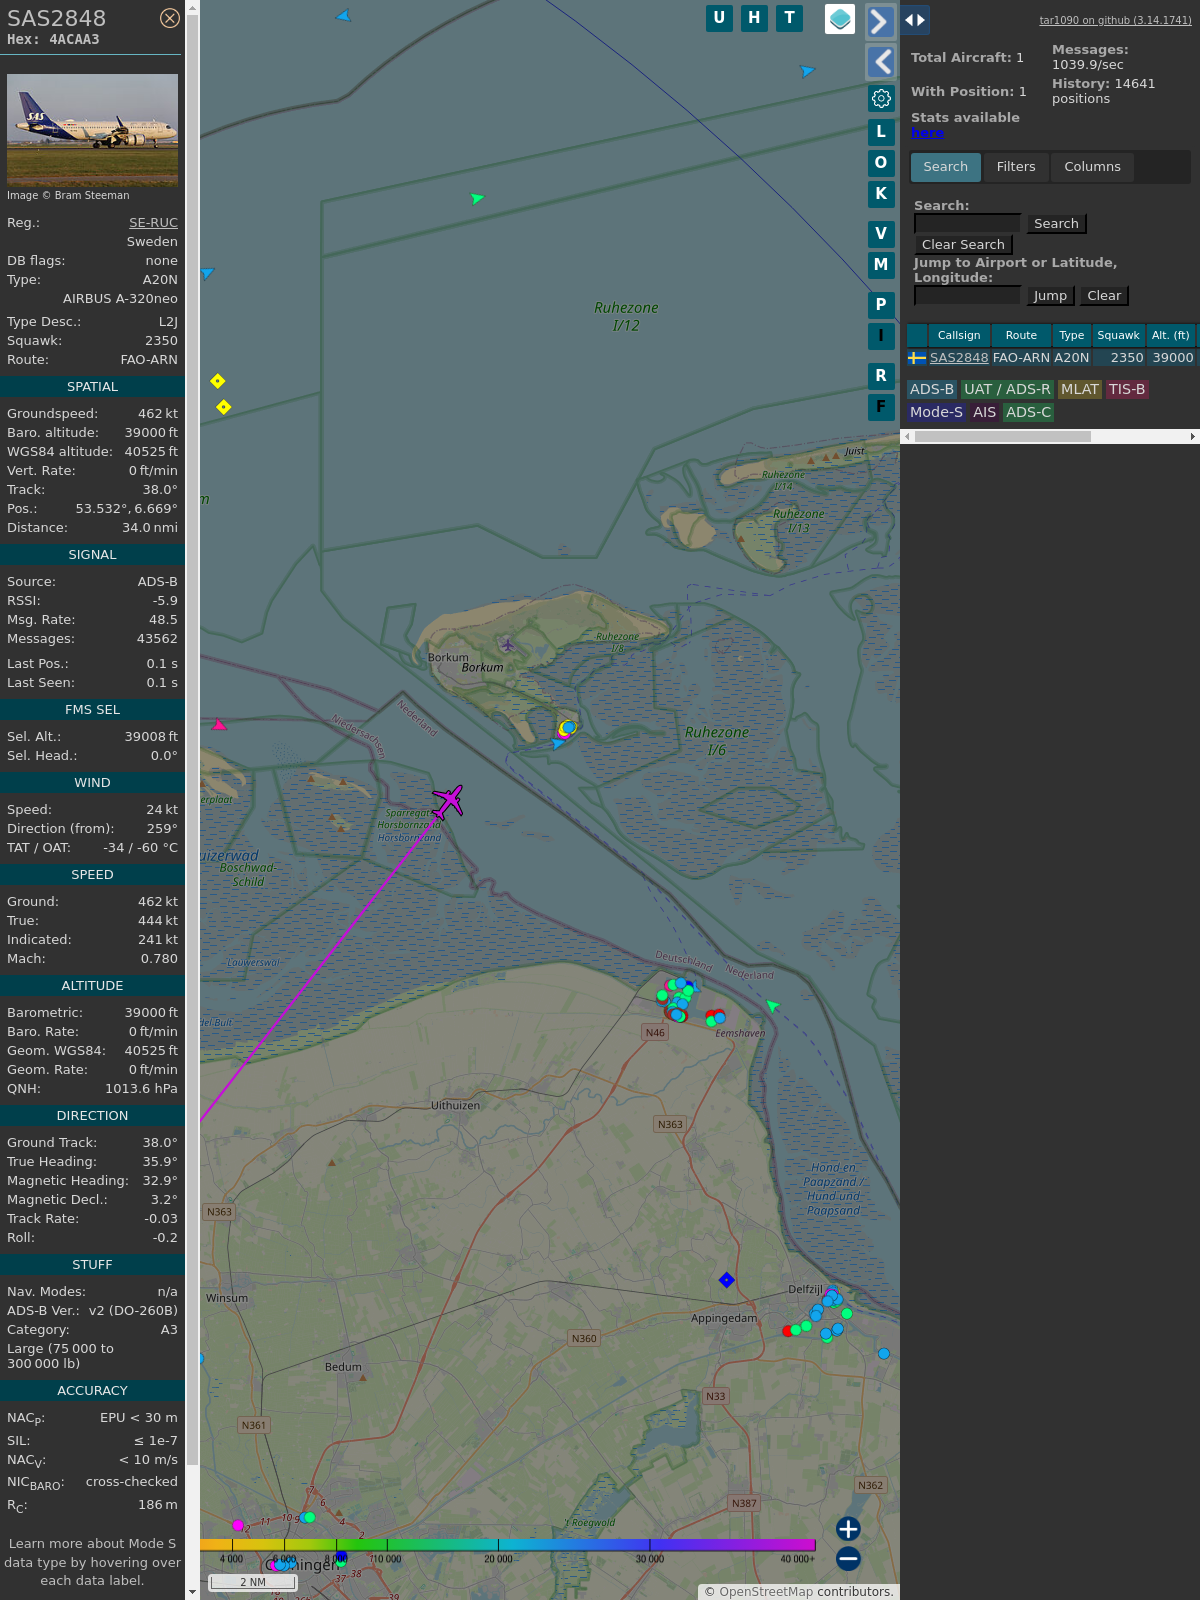The width and height of the screenshot is (1200, 1600).
Task: Open the SAS aircraft photo thumbnail
Action: coord(92,130)
